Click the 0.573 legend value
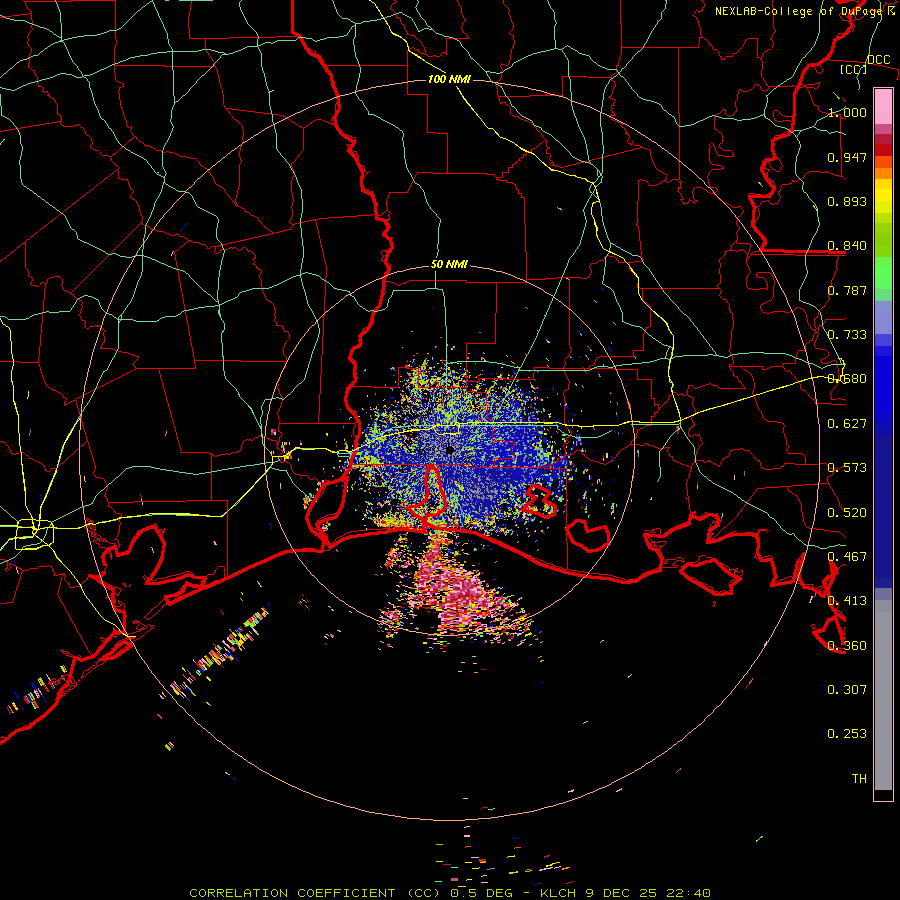This screenshot has height=900, width=900. (847, 468)
